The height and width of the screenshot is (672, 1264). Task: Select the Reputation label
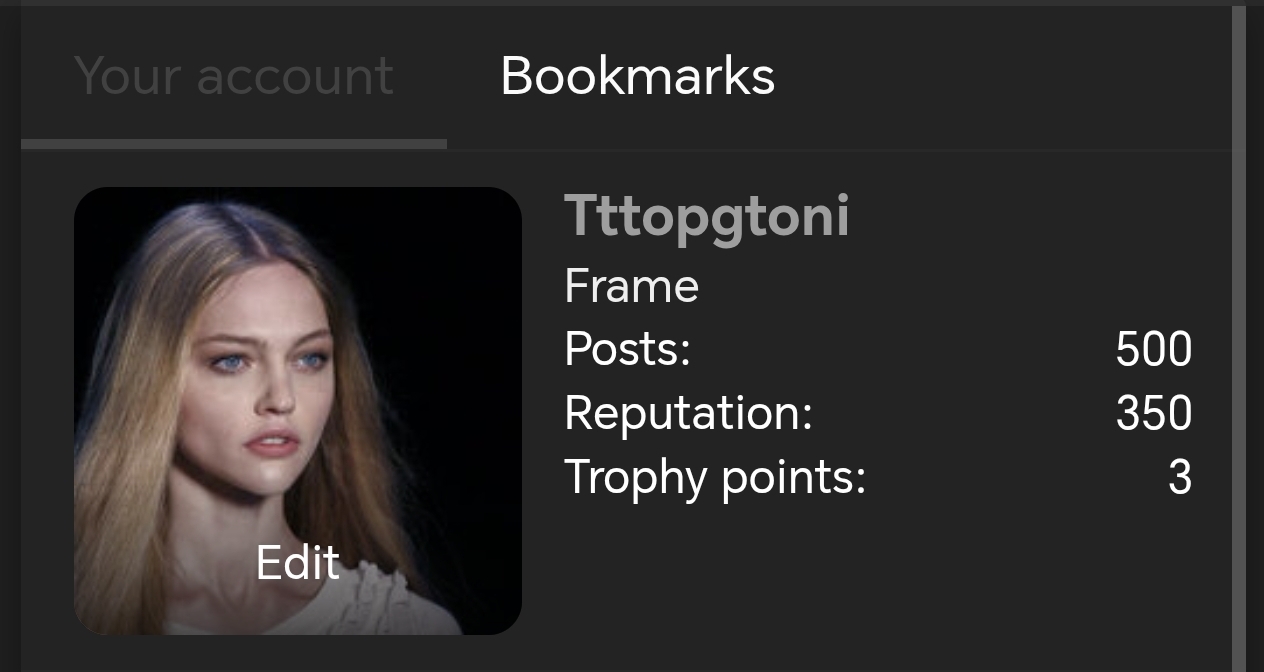click(689, 413)
